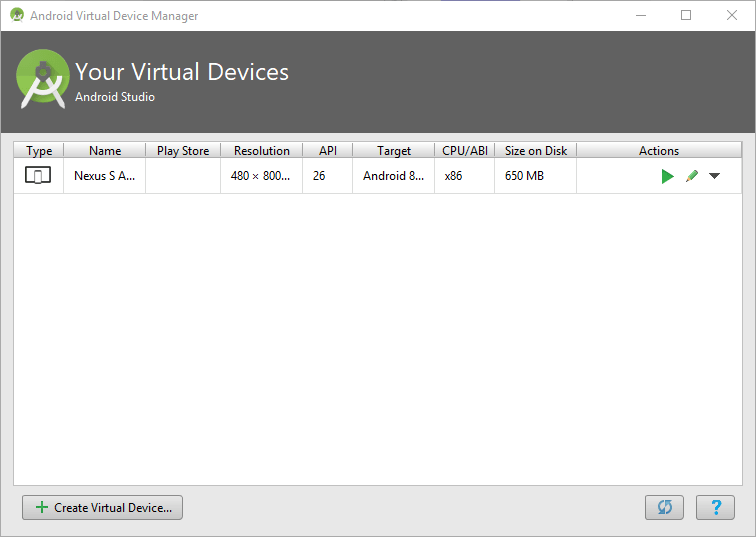Sort by the CPU/ABI column header
The width and height of the screenshot is (756, 537).
(x=464, y=150)
